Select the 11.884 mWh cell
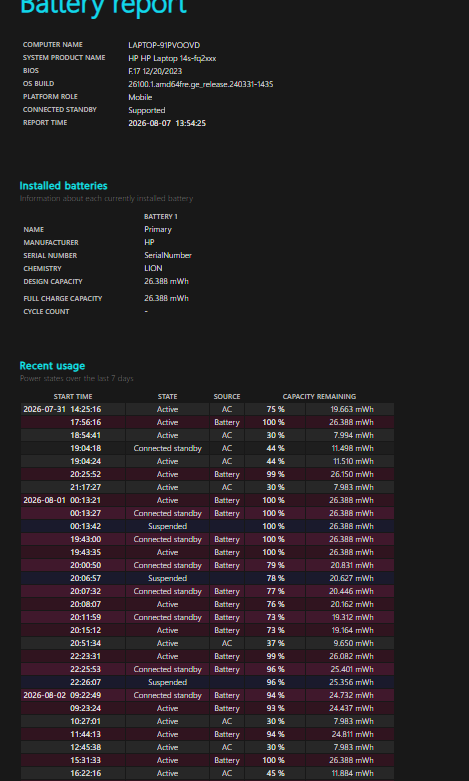469x781 pixels. coord(352,773)
